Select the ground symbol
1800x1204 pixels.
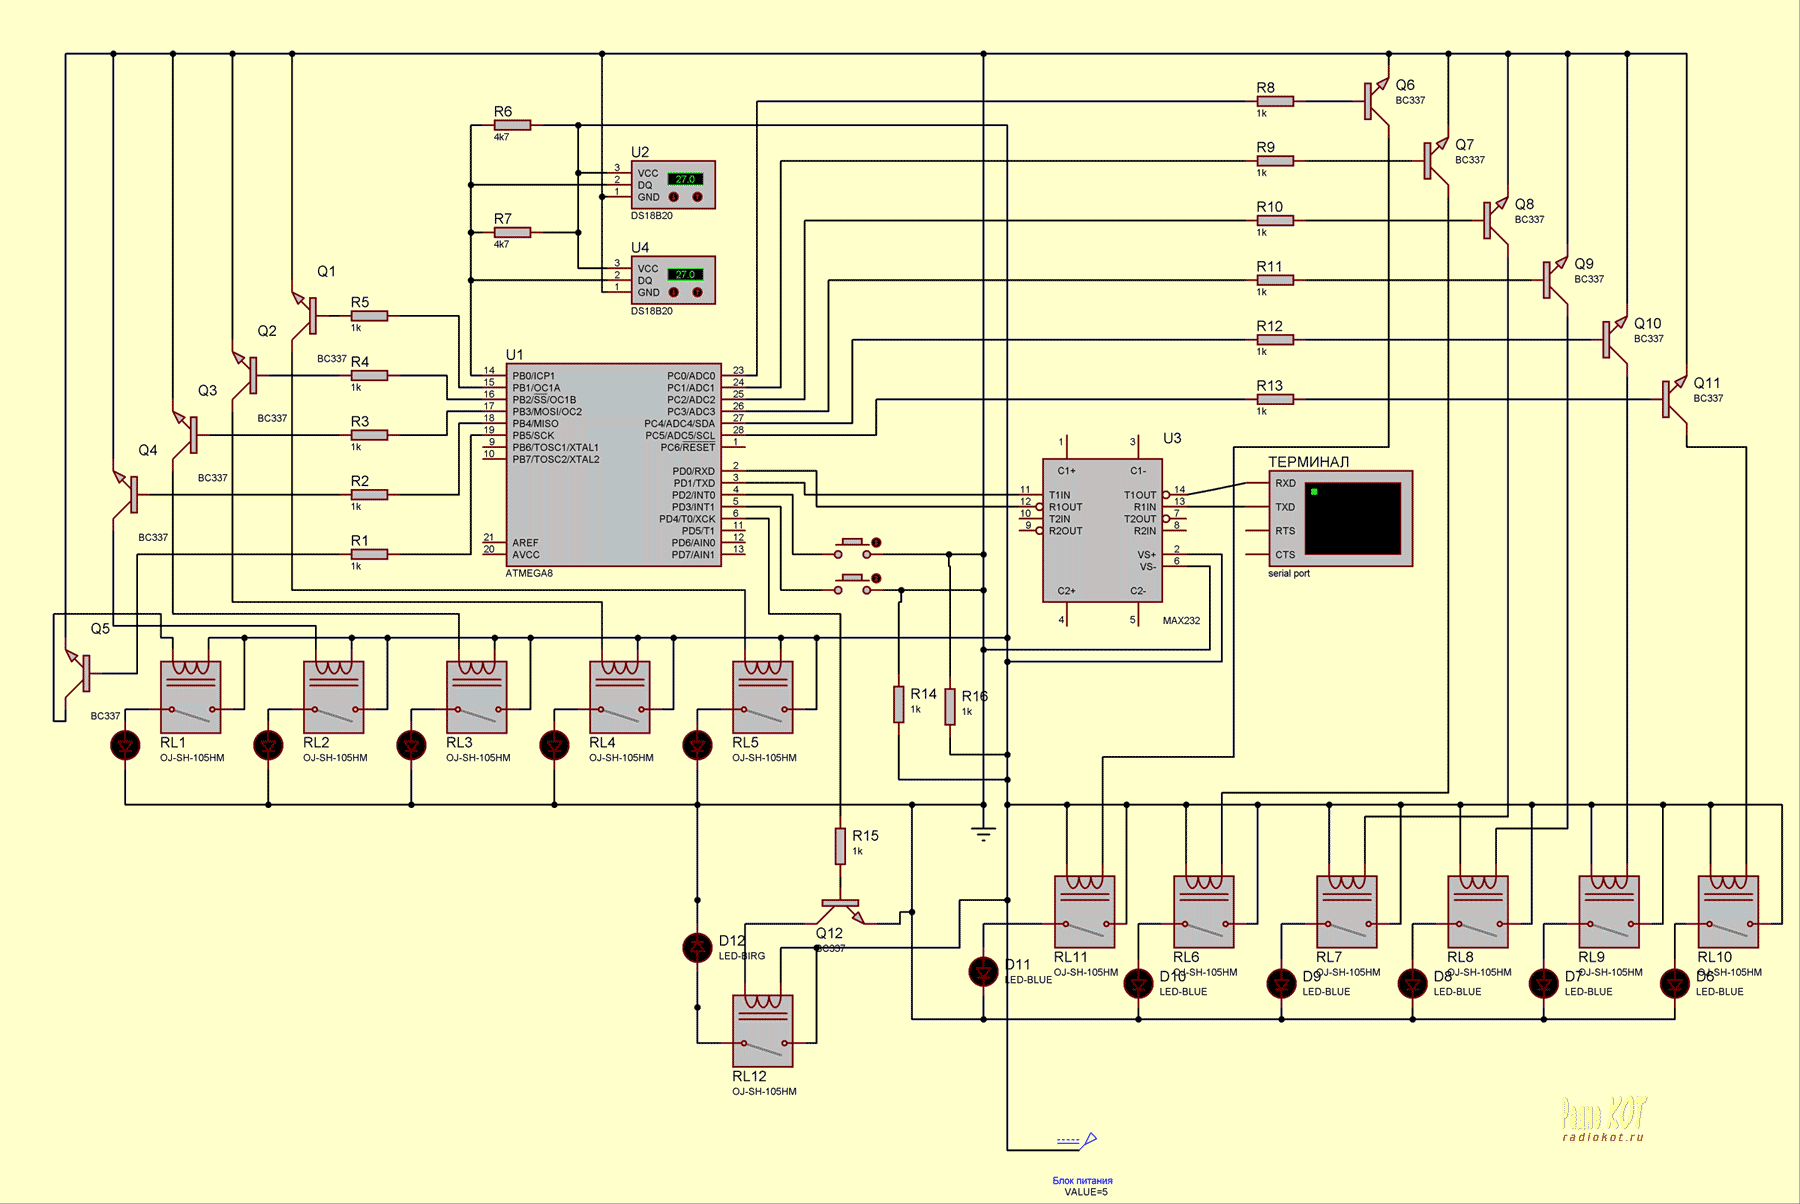(x=984, y=834)
